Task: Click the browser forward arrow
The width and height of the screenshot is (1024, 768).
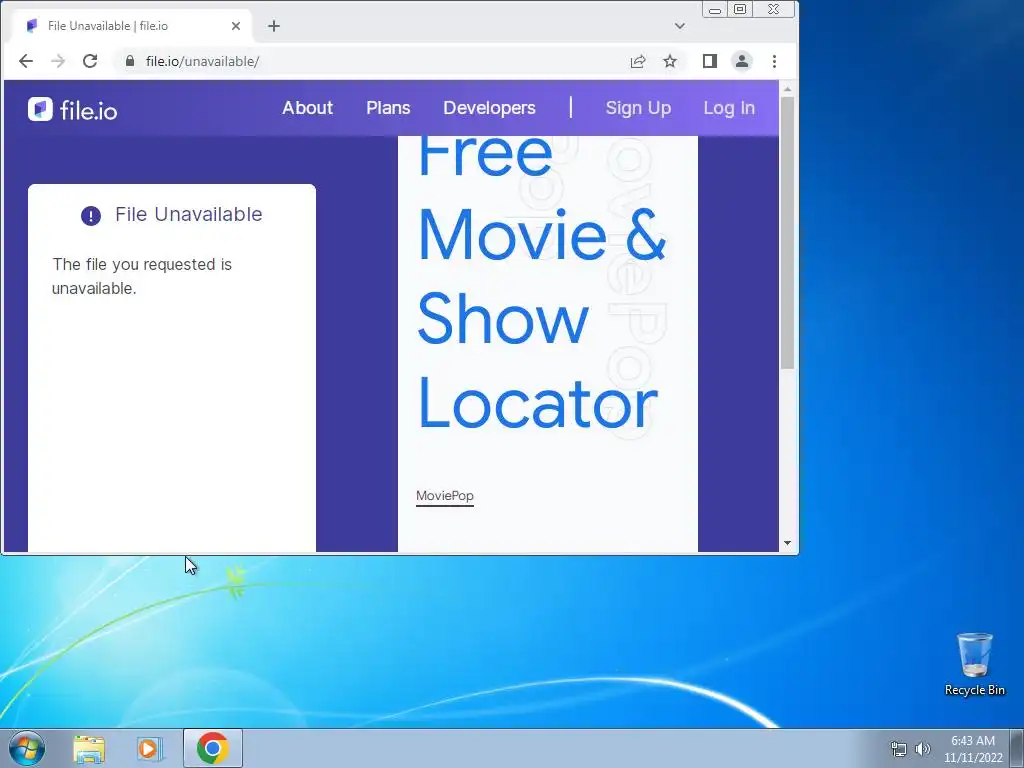Action: point(57,61)
